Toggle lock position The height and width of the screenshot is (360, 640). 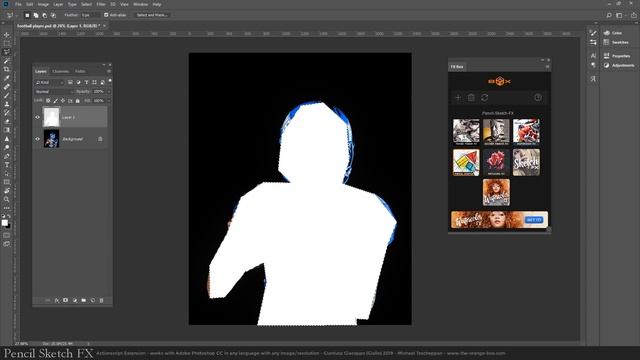[63, 100]
